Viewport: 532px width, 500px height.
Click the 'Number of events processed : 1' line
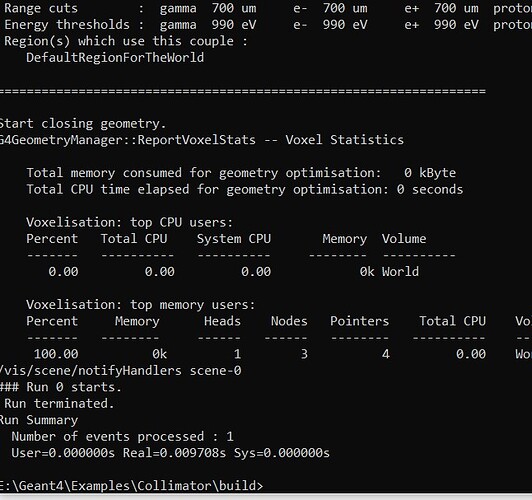click(122, 436)
